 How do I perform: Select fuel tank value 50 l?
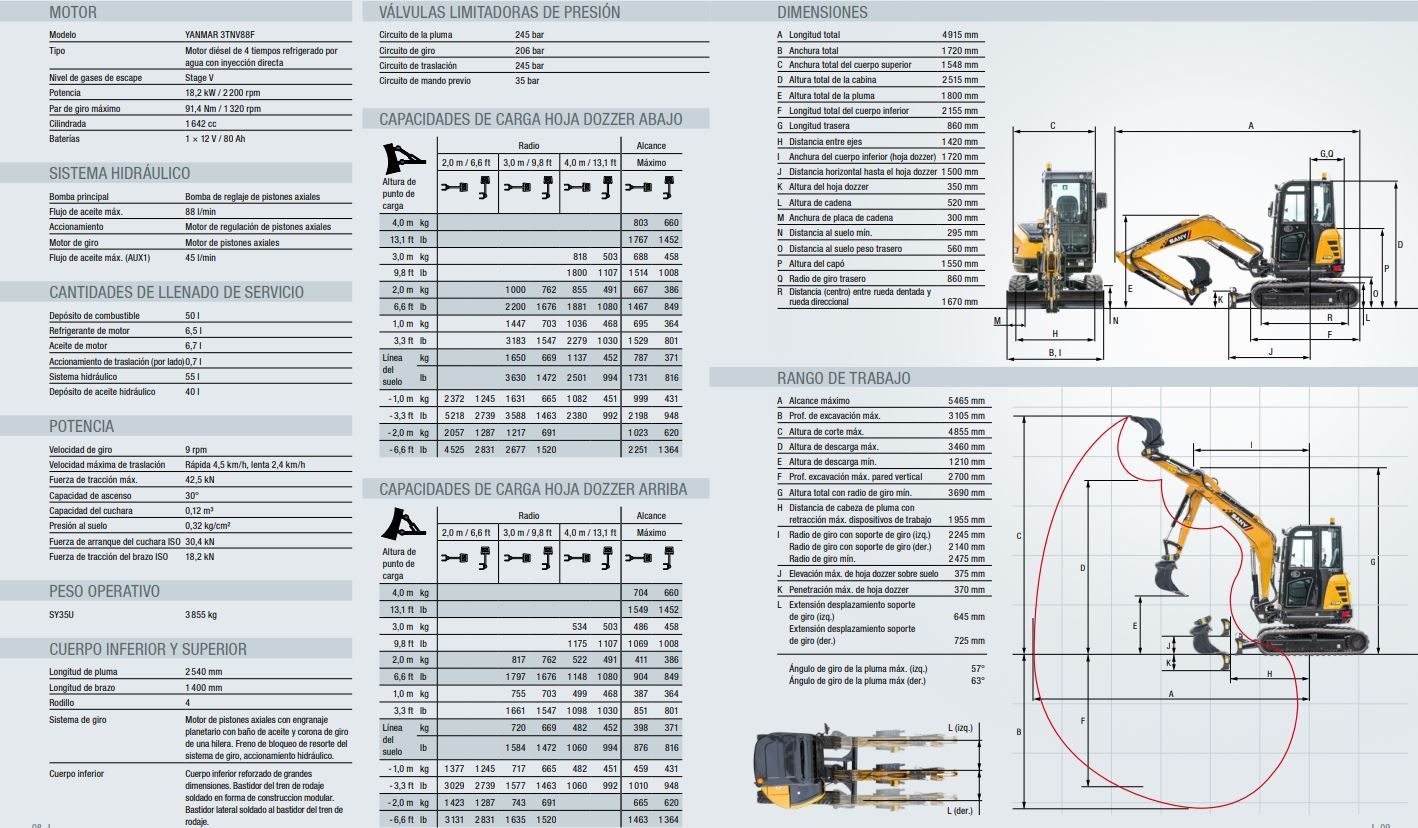[193, 316]
